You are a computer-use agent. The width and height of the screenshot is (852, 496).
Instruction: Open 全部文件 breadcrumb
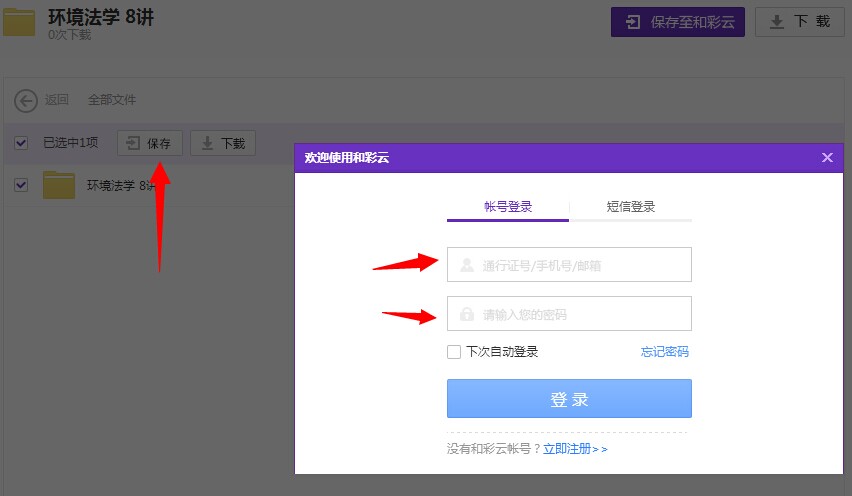pyautogui.click(x=112, y=100)
